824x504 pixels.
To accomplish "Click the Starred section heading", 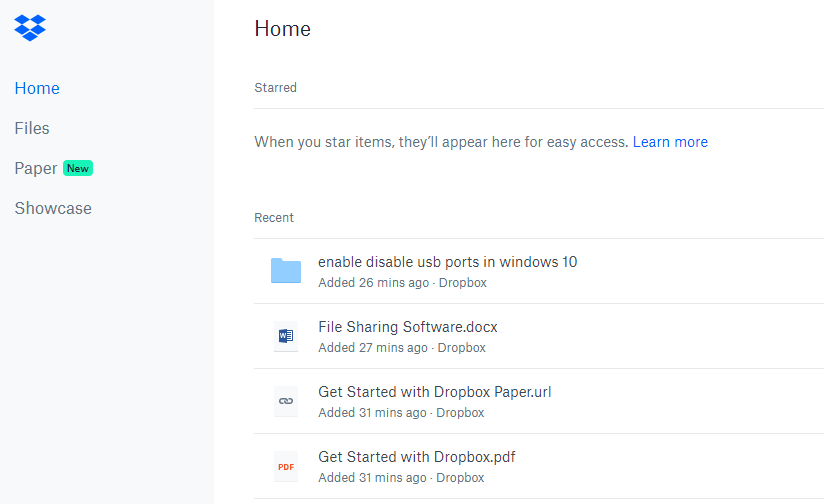I will pos(275,88).
